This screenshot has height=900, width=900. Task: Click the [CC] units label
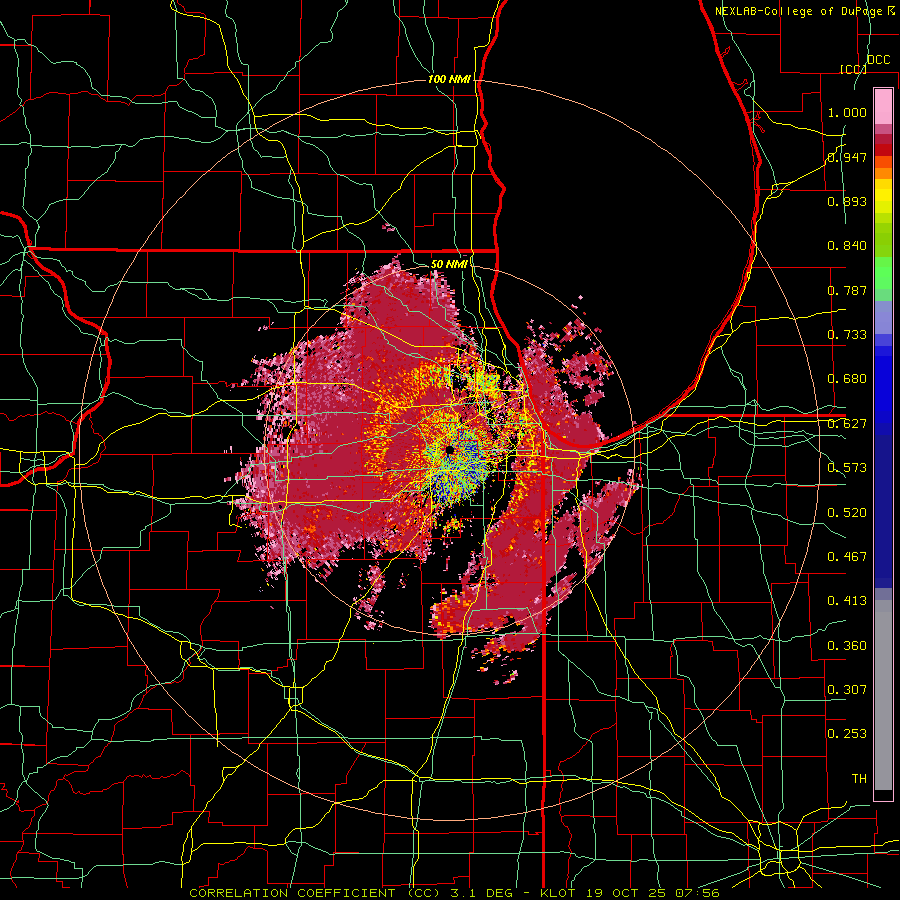pyautogui.click(x=854, y=69)
